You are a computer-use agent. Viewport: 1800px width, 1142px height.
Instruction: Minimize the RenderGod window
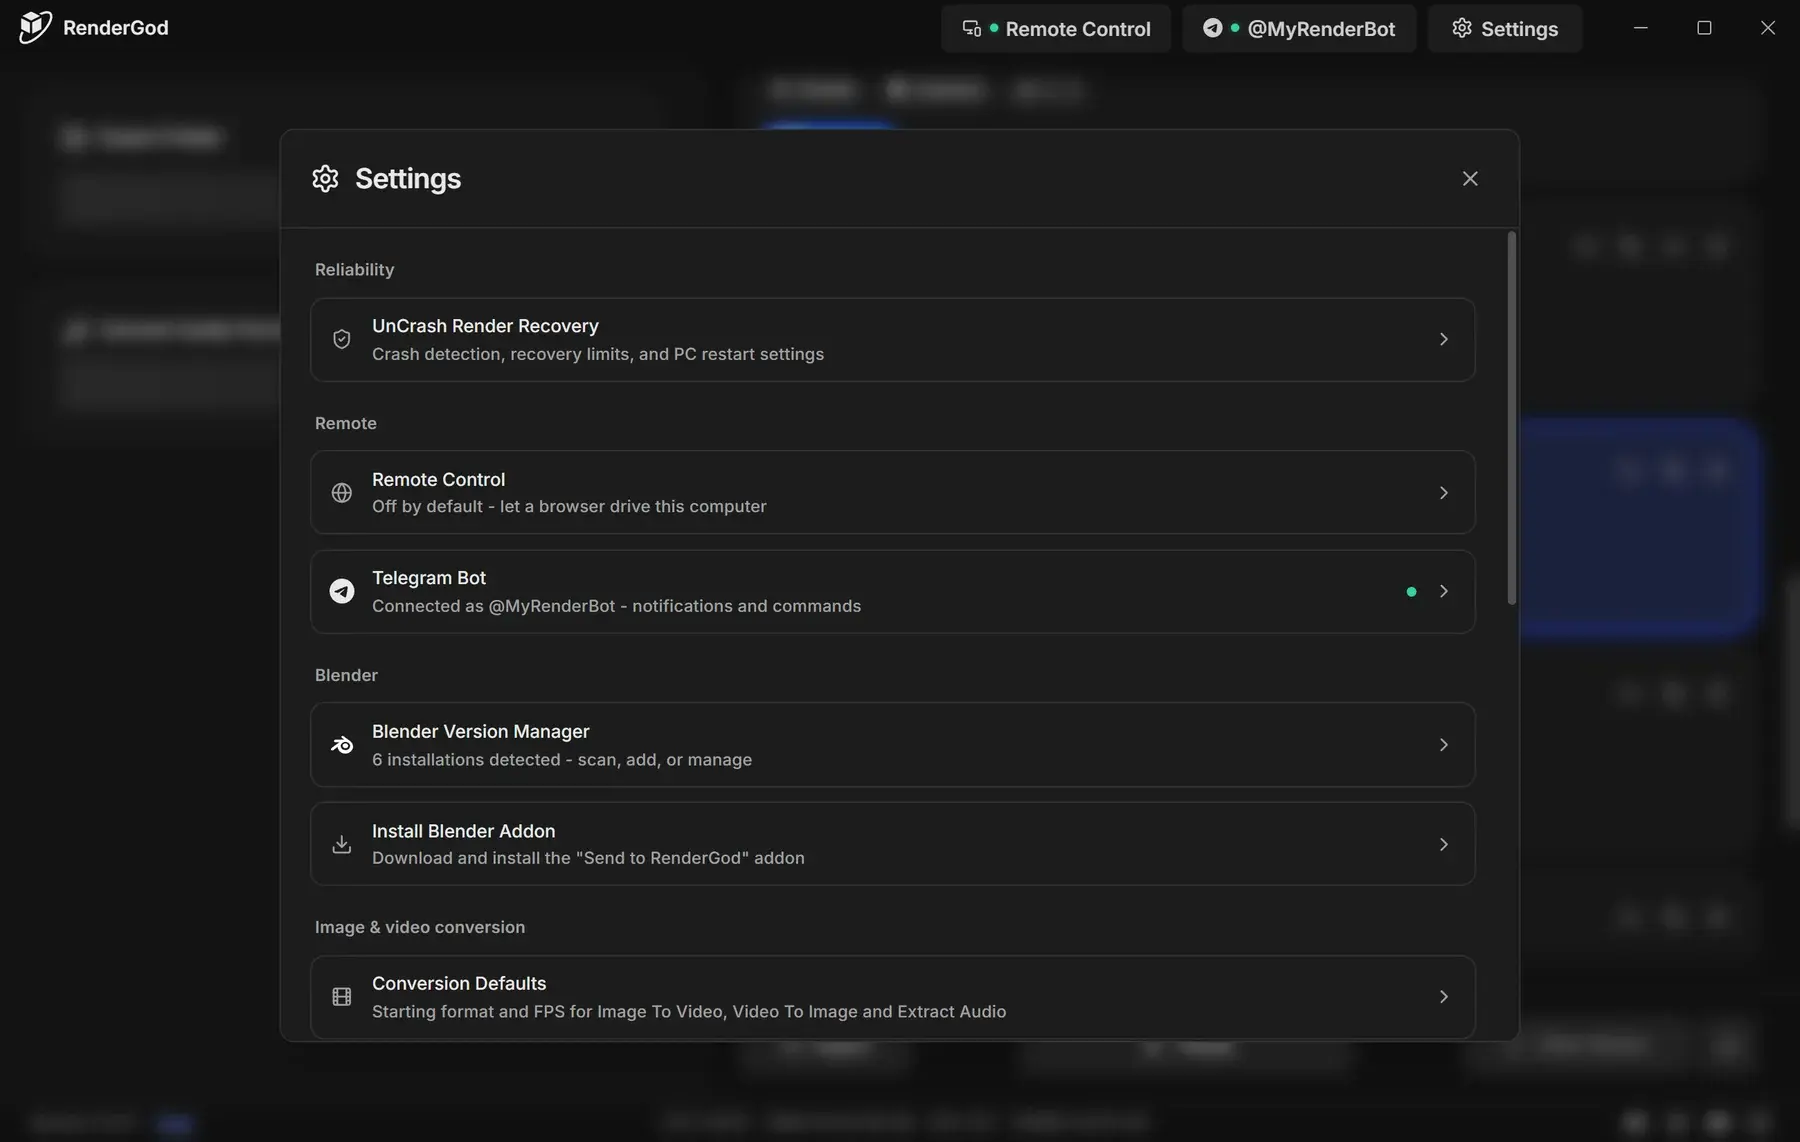[1640, 28]
